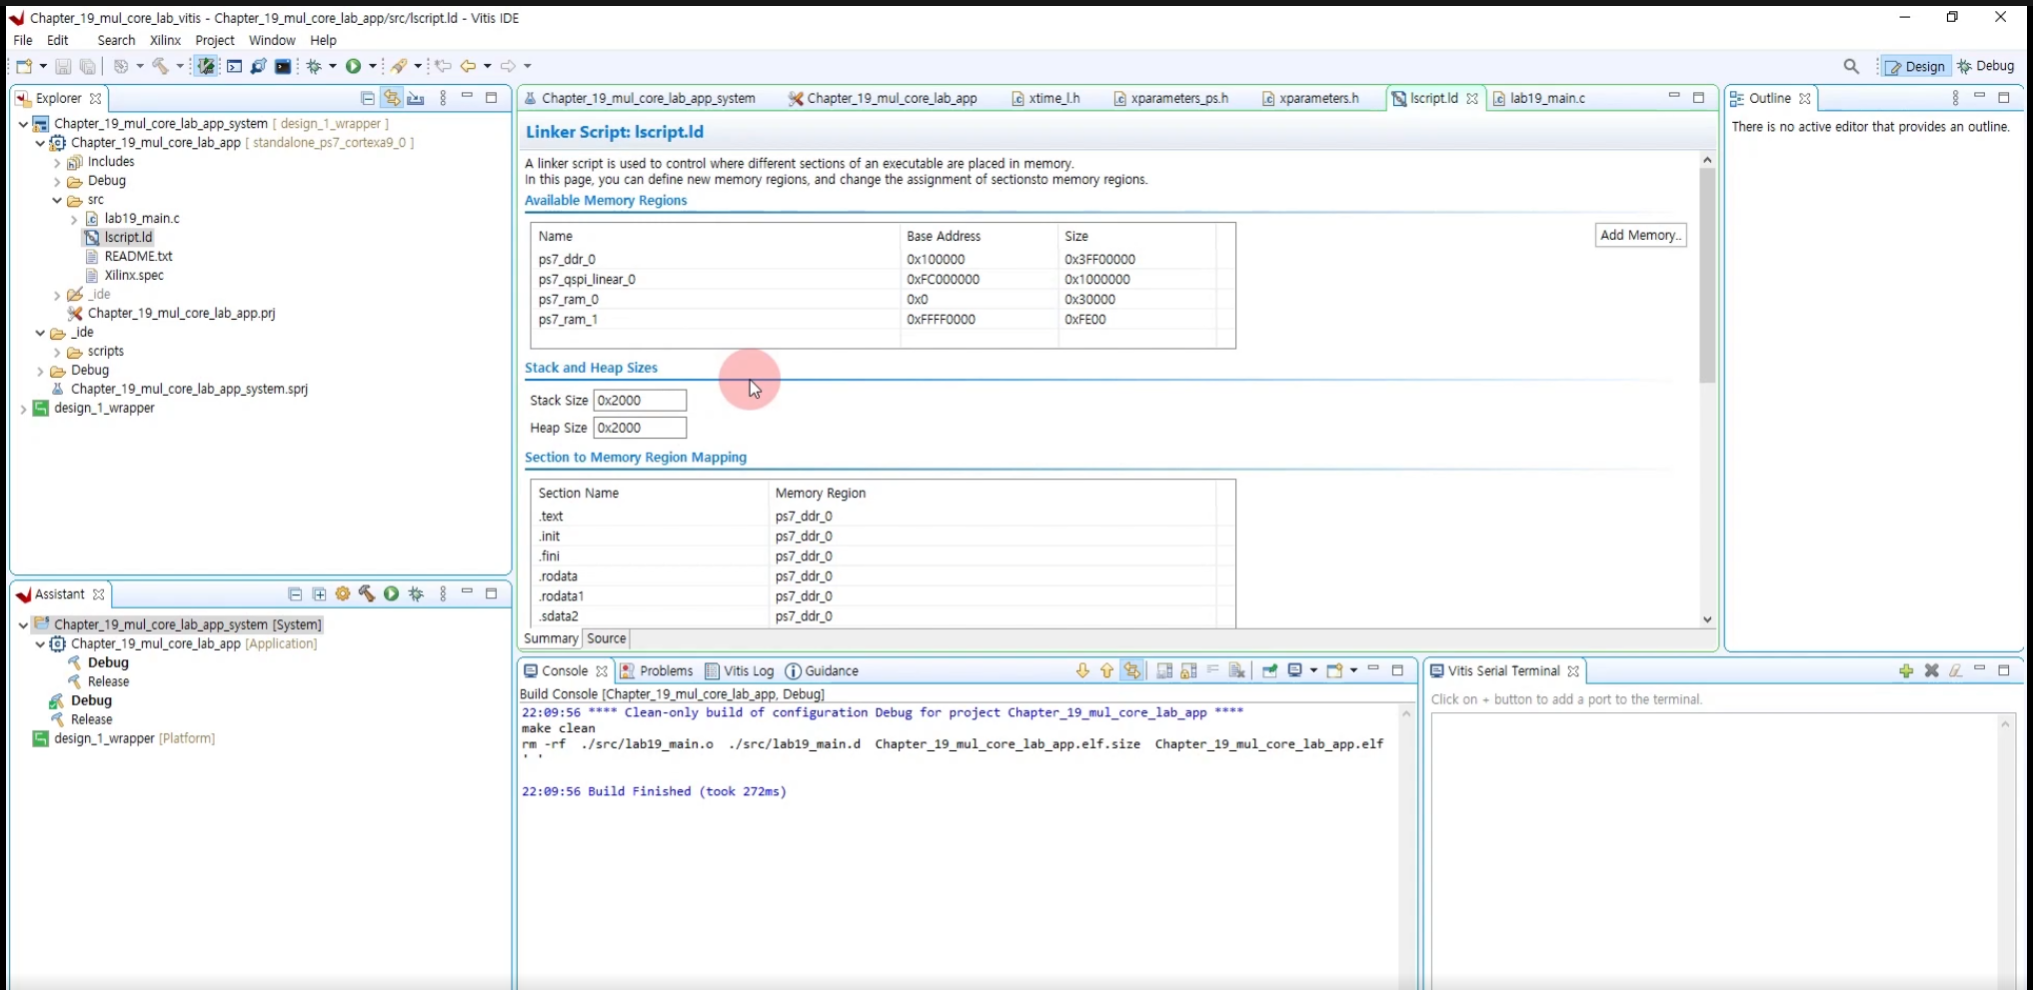2033x990 pixels.
Task: Select ps7_ram_0 row in memory regions
Action: (882, 299)
